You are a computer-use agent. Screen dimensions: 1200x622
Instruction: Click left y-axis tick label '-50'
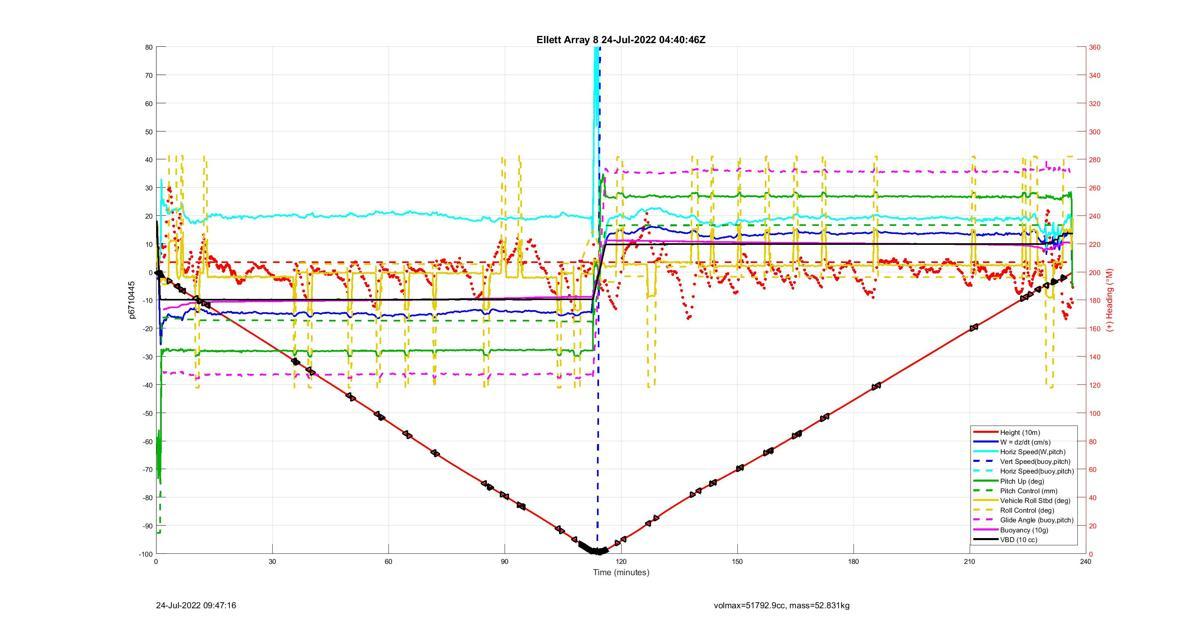pos(147,413)
